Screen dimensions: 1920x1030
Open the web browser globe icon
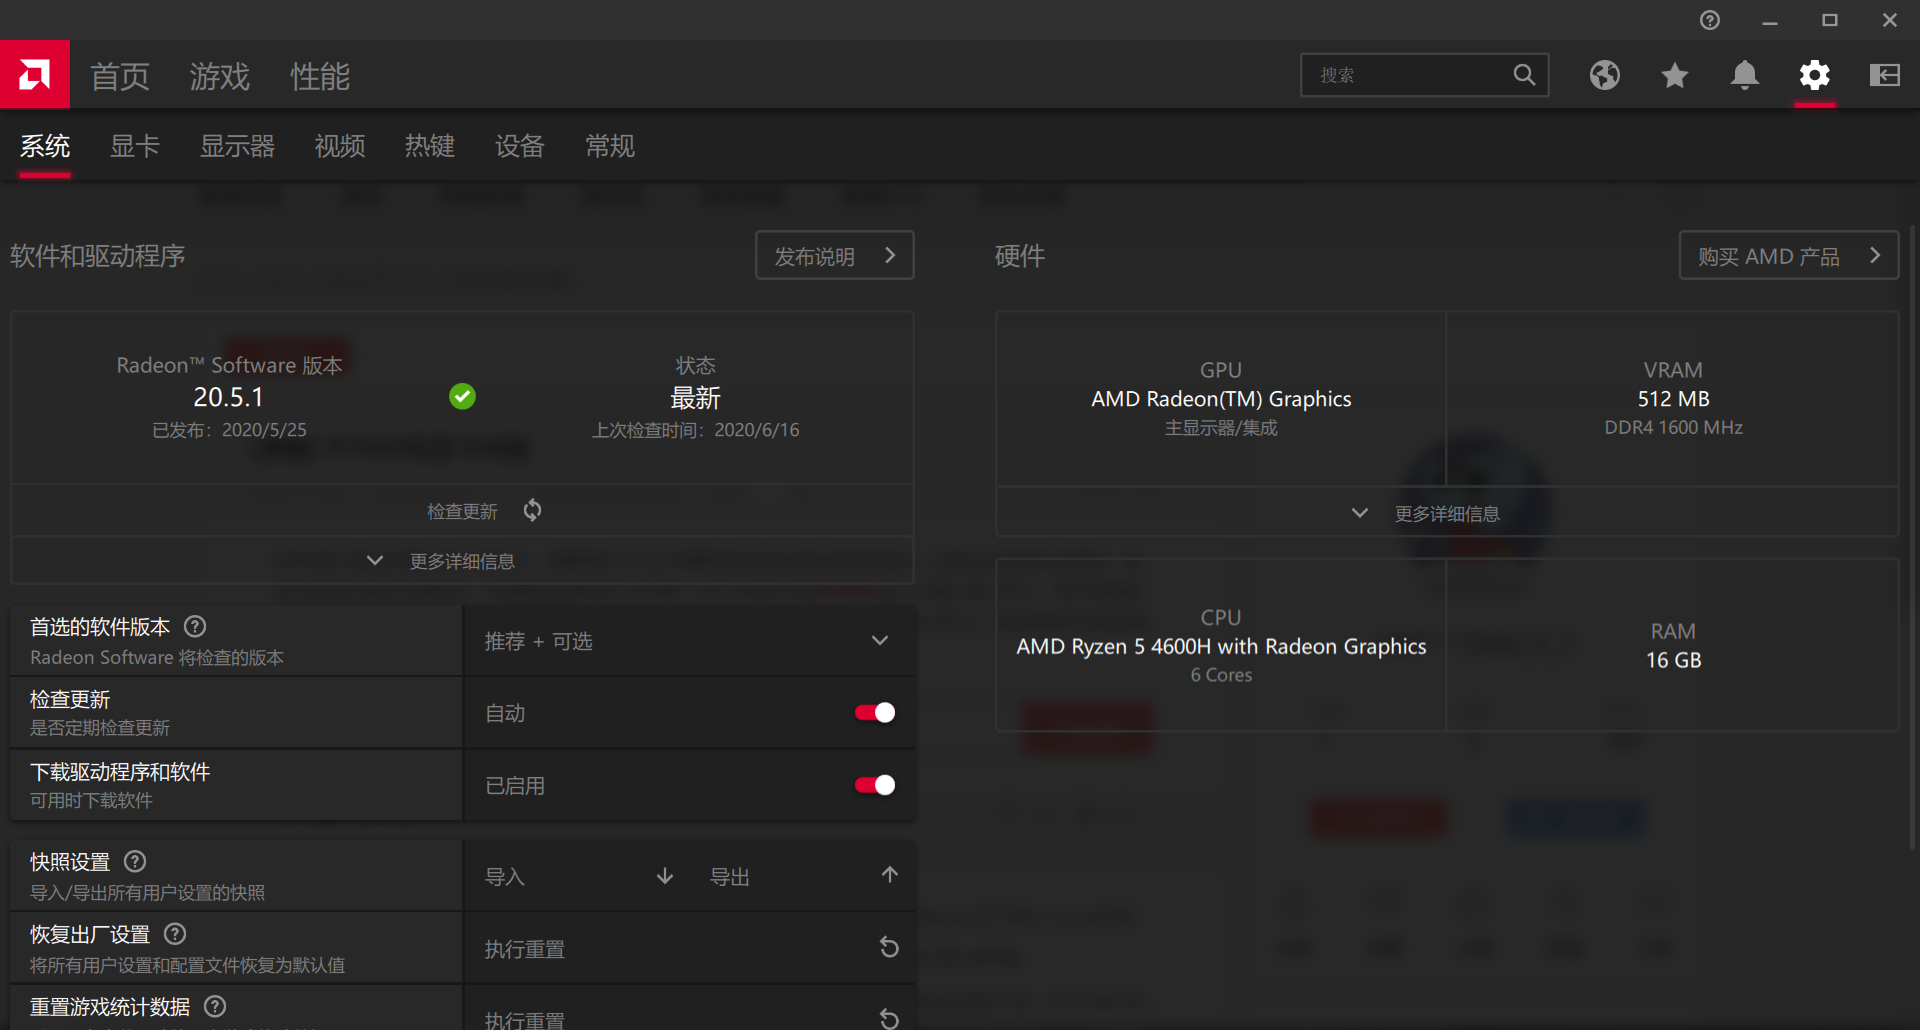(x=1605, y=75)
